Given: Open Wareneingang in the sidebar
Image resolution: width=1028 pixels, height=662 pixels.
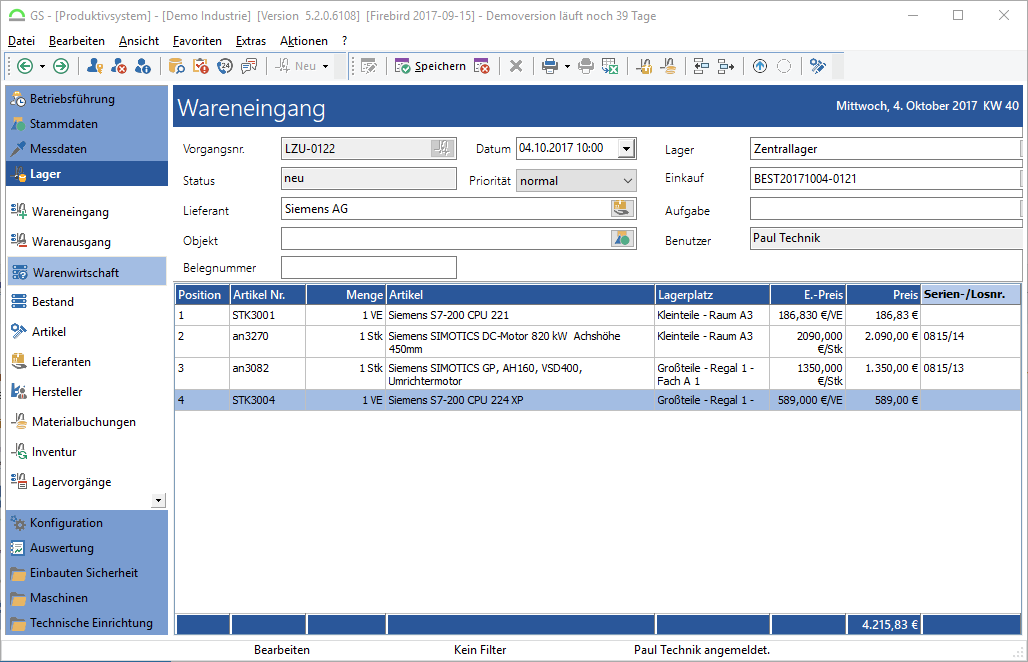Looking at the screenshot, I should (x=87, y=212).
